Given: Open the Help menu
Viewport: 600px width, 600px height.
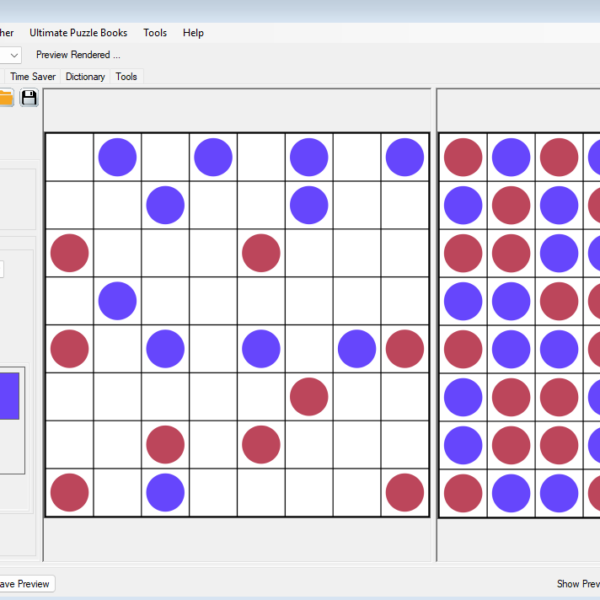Looking at the screenshot, I should 193,33.
